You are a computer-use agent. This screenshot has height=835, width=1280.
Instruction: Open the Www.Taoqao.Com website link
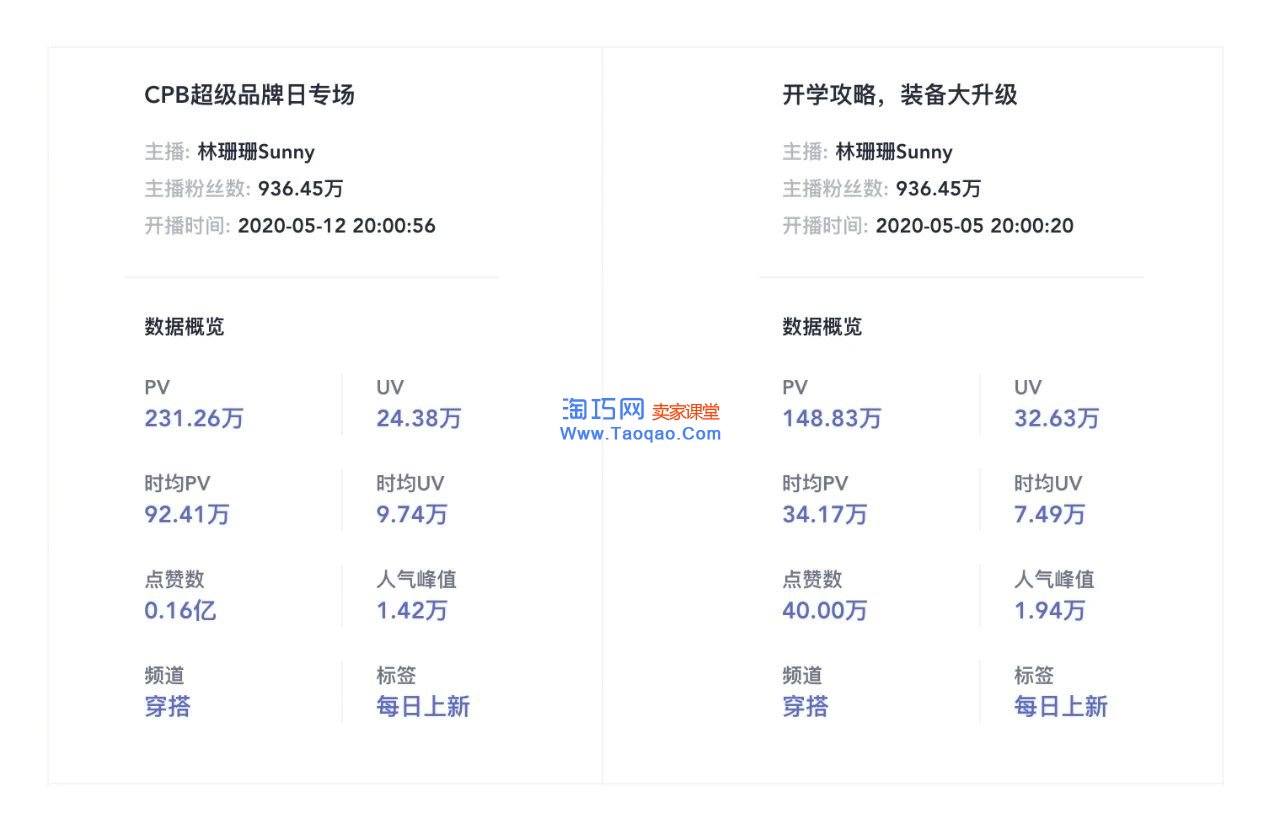(x=640, y=434)
